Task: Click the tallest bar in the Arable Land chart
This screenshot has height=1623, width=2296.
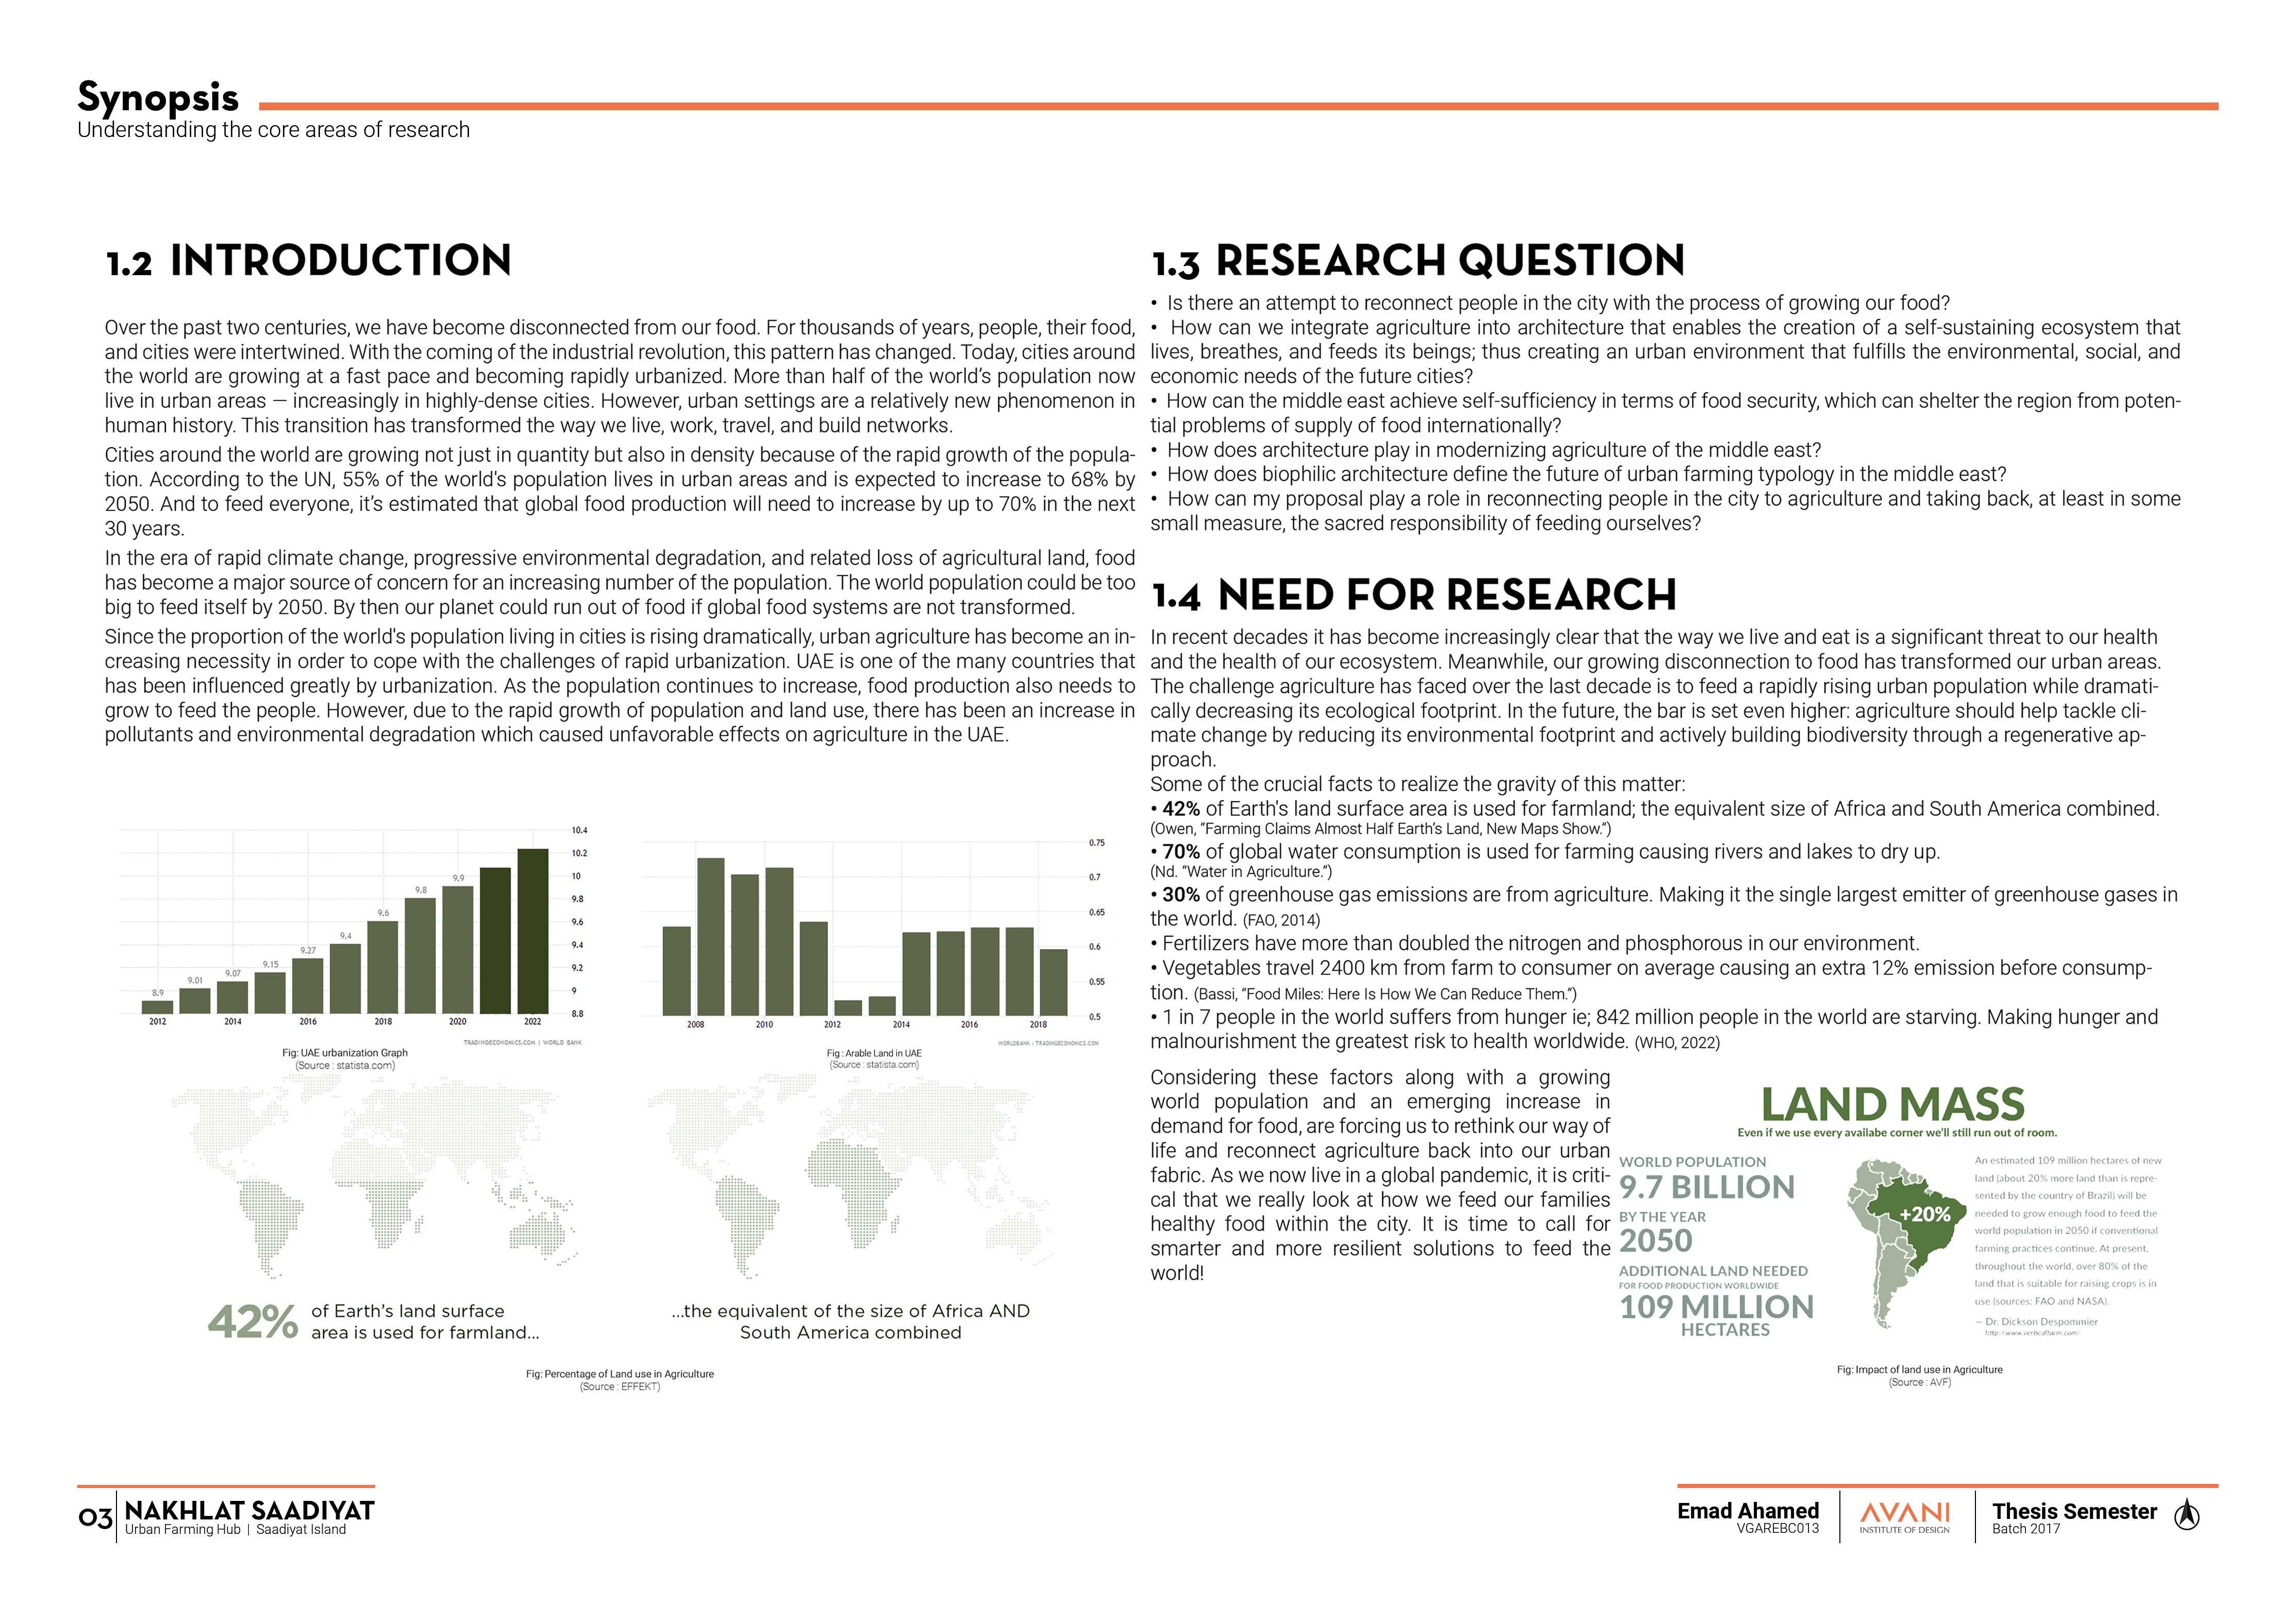Action: [710, 936]
